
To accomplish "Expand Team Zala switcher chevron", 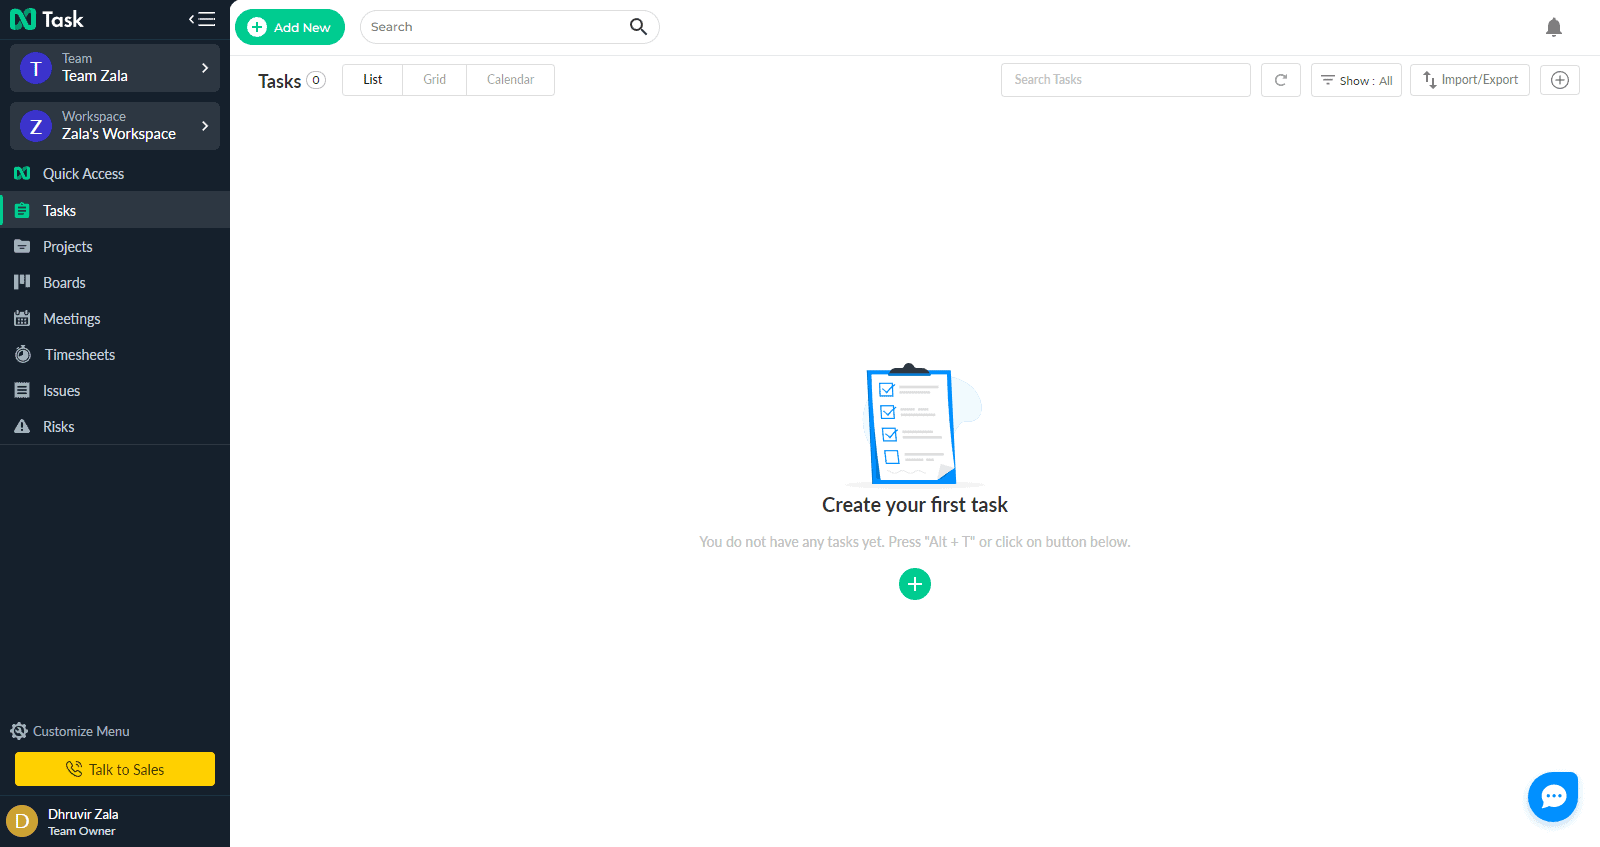I will (205, 68).
